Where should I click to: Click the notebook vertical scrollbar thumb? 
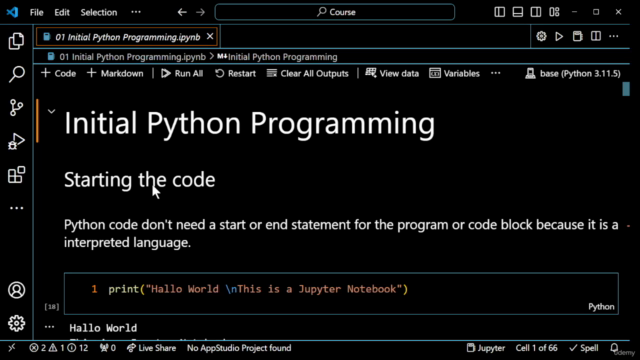click(x=626, y=89)
